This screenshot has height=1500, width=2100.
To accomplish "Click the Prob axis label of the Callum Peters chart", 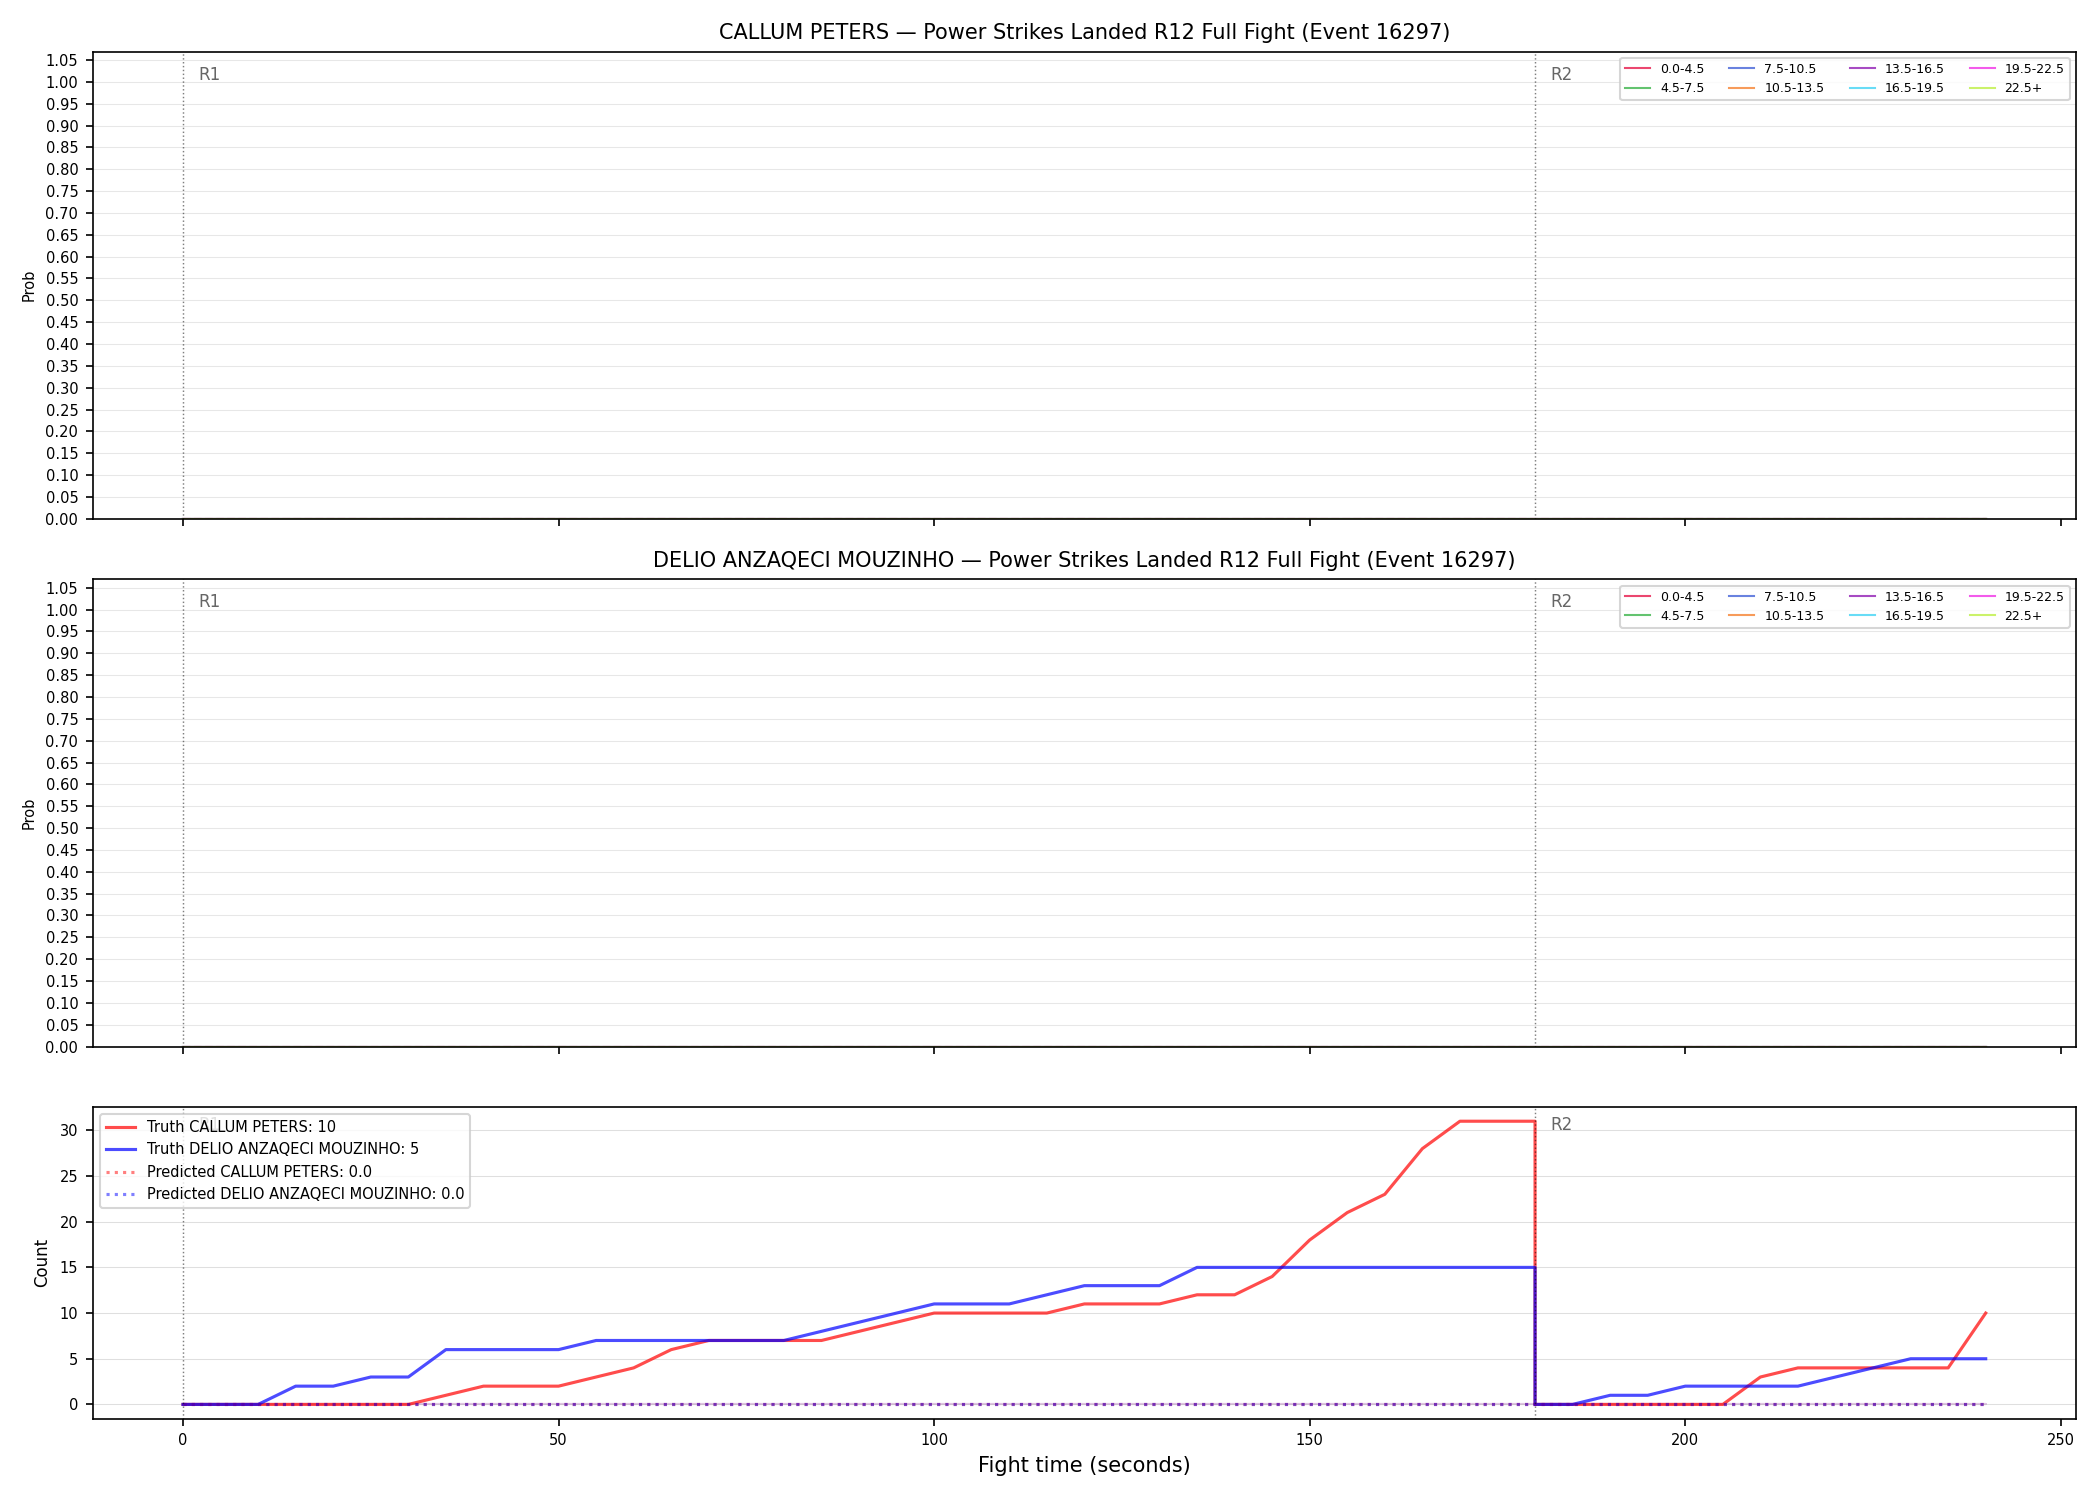I will click(29, 286).
